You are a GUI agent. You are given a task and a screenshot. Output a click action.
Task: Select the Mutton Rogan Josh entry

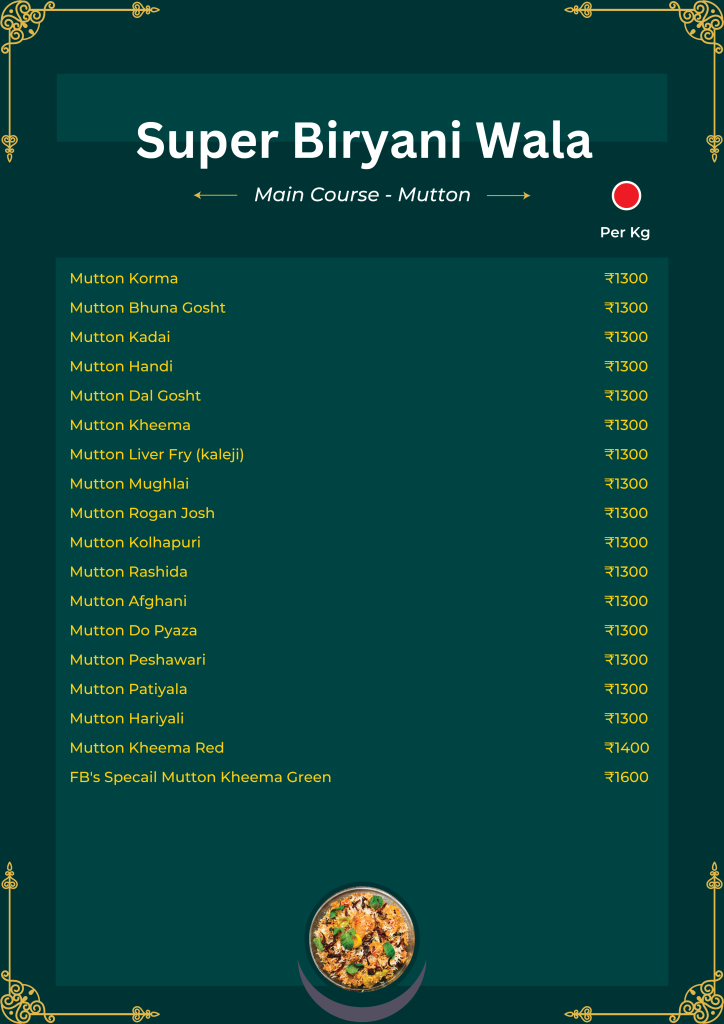click(142, 513)
